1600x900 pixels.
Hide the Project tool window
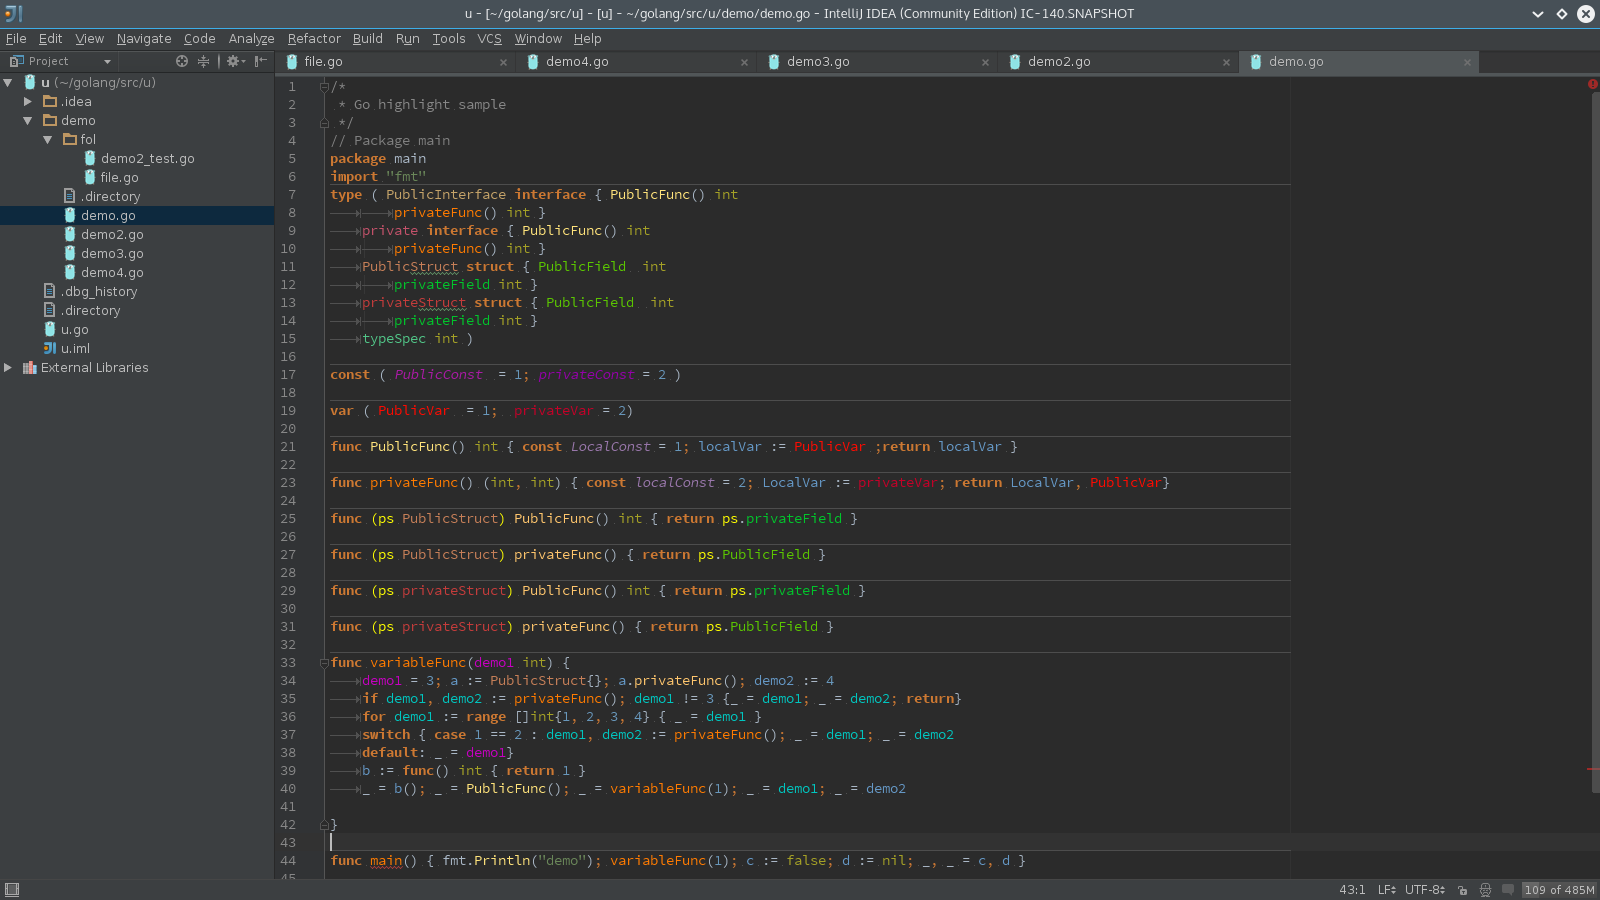(x=261, y=61)
